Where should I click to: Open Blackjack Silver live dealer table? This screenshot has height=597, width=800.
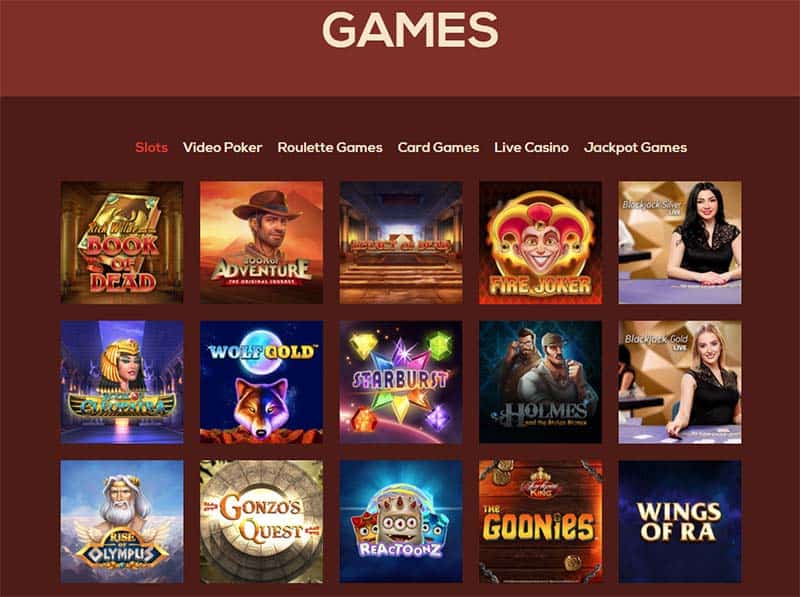pyautogui.click(x=680, y=242)
